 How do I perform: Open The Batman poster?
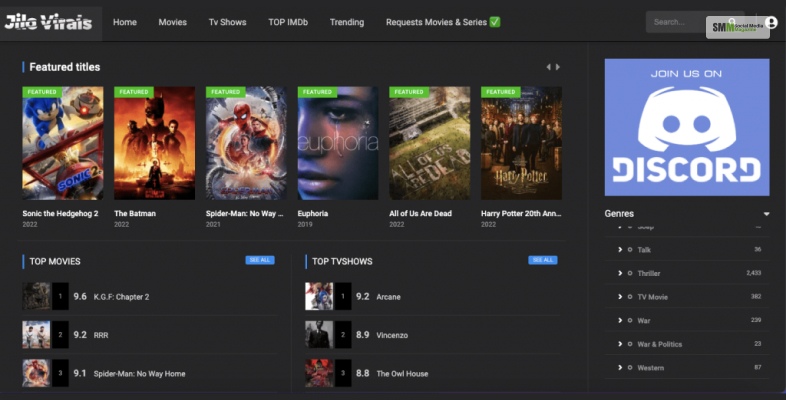pyautogui.click(x=154, y=143)
